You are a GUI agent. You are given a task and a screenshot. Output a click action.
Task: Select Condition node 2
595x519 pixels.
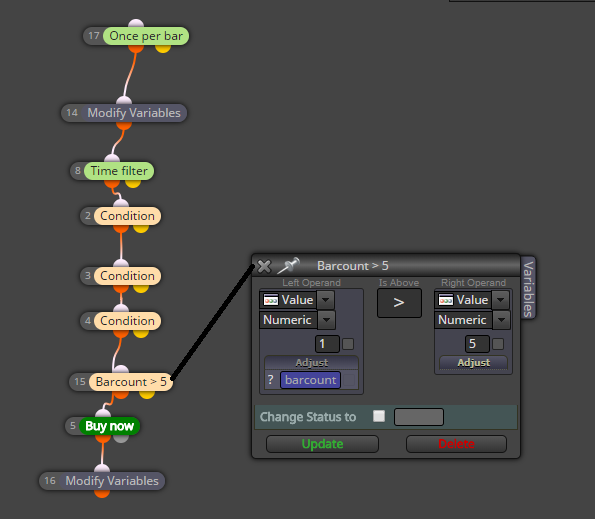click(x=128, y=216)
